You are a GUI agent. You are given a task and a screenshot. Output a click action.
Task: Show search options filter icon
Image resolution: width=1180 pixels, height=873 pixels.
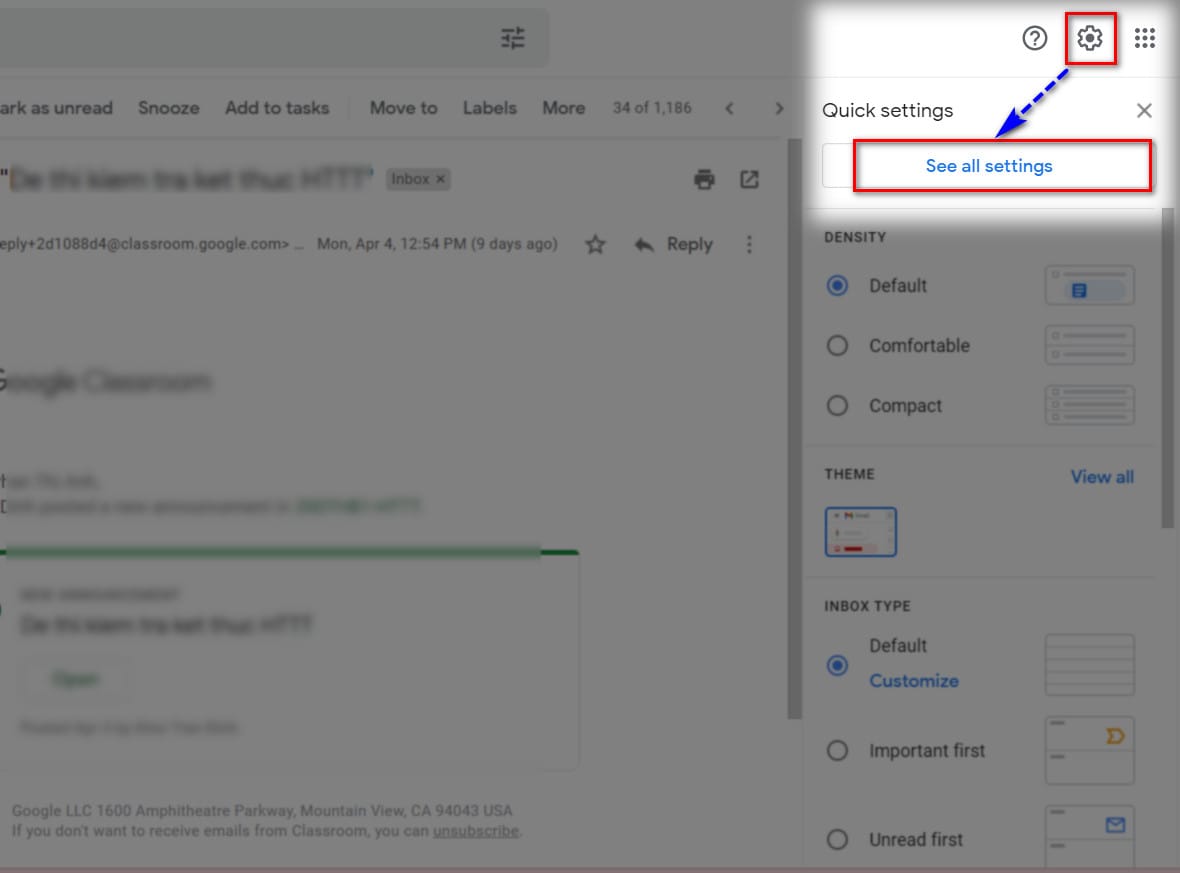click(x=513, y=38)
